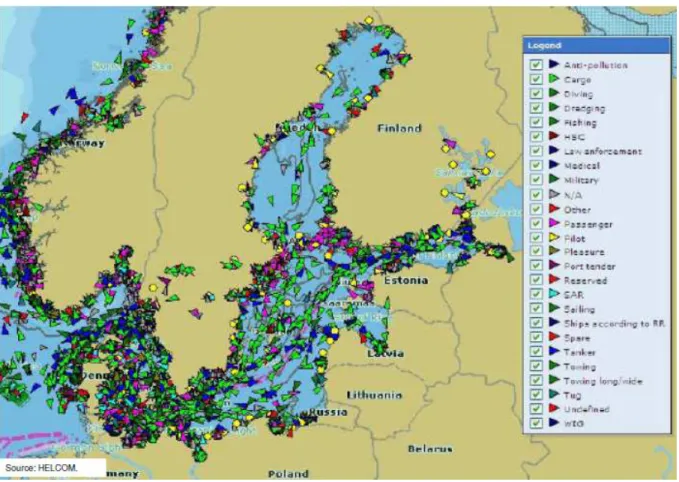Click the N/A gray legend icon

click(x=554, y=194)
